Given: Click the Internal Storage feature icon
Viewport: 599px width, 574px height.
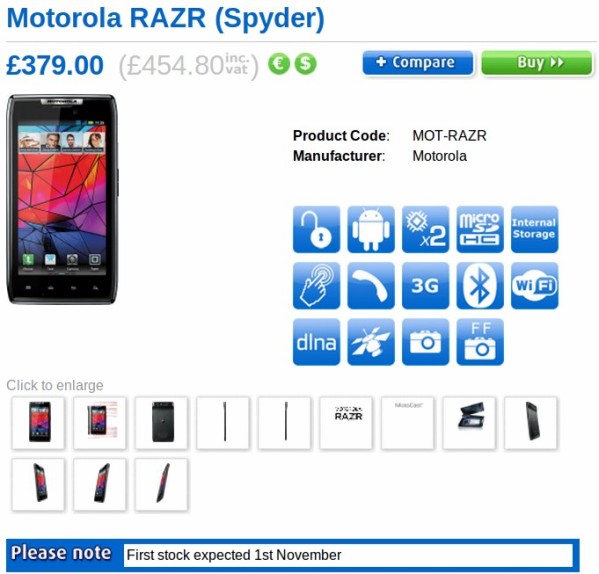Looking at the screenshot, I should pyautogui.click(x=535, y=230).
